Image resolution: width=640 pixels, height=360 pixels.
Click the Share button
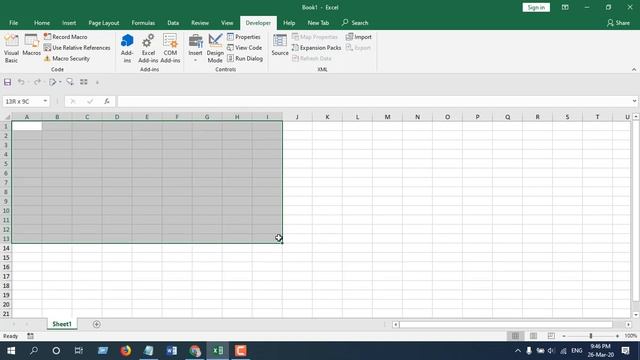coord(618,23)
